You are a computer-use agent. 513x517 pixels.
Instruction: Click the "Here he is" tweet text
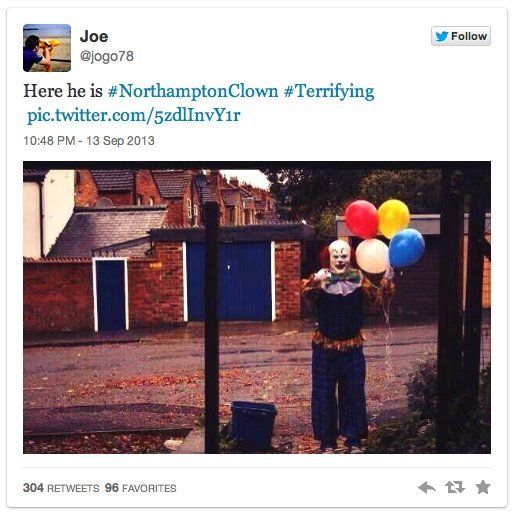63,91
